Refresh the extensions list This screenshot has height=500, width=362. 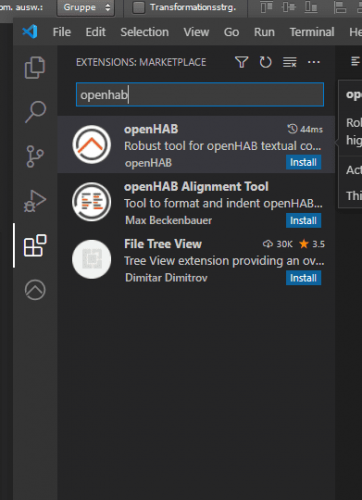[x=266, y=62]
